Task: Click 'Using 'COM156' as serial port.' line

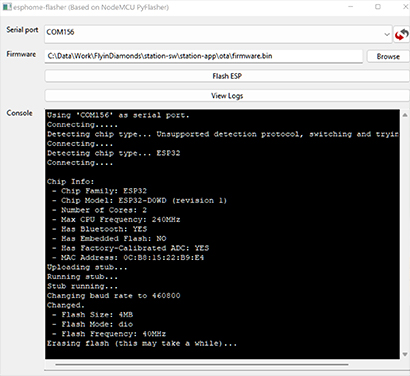Action: [x=118, y=115]
